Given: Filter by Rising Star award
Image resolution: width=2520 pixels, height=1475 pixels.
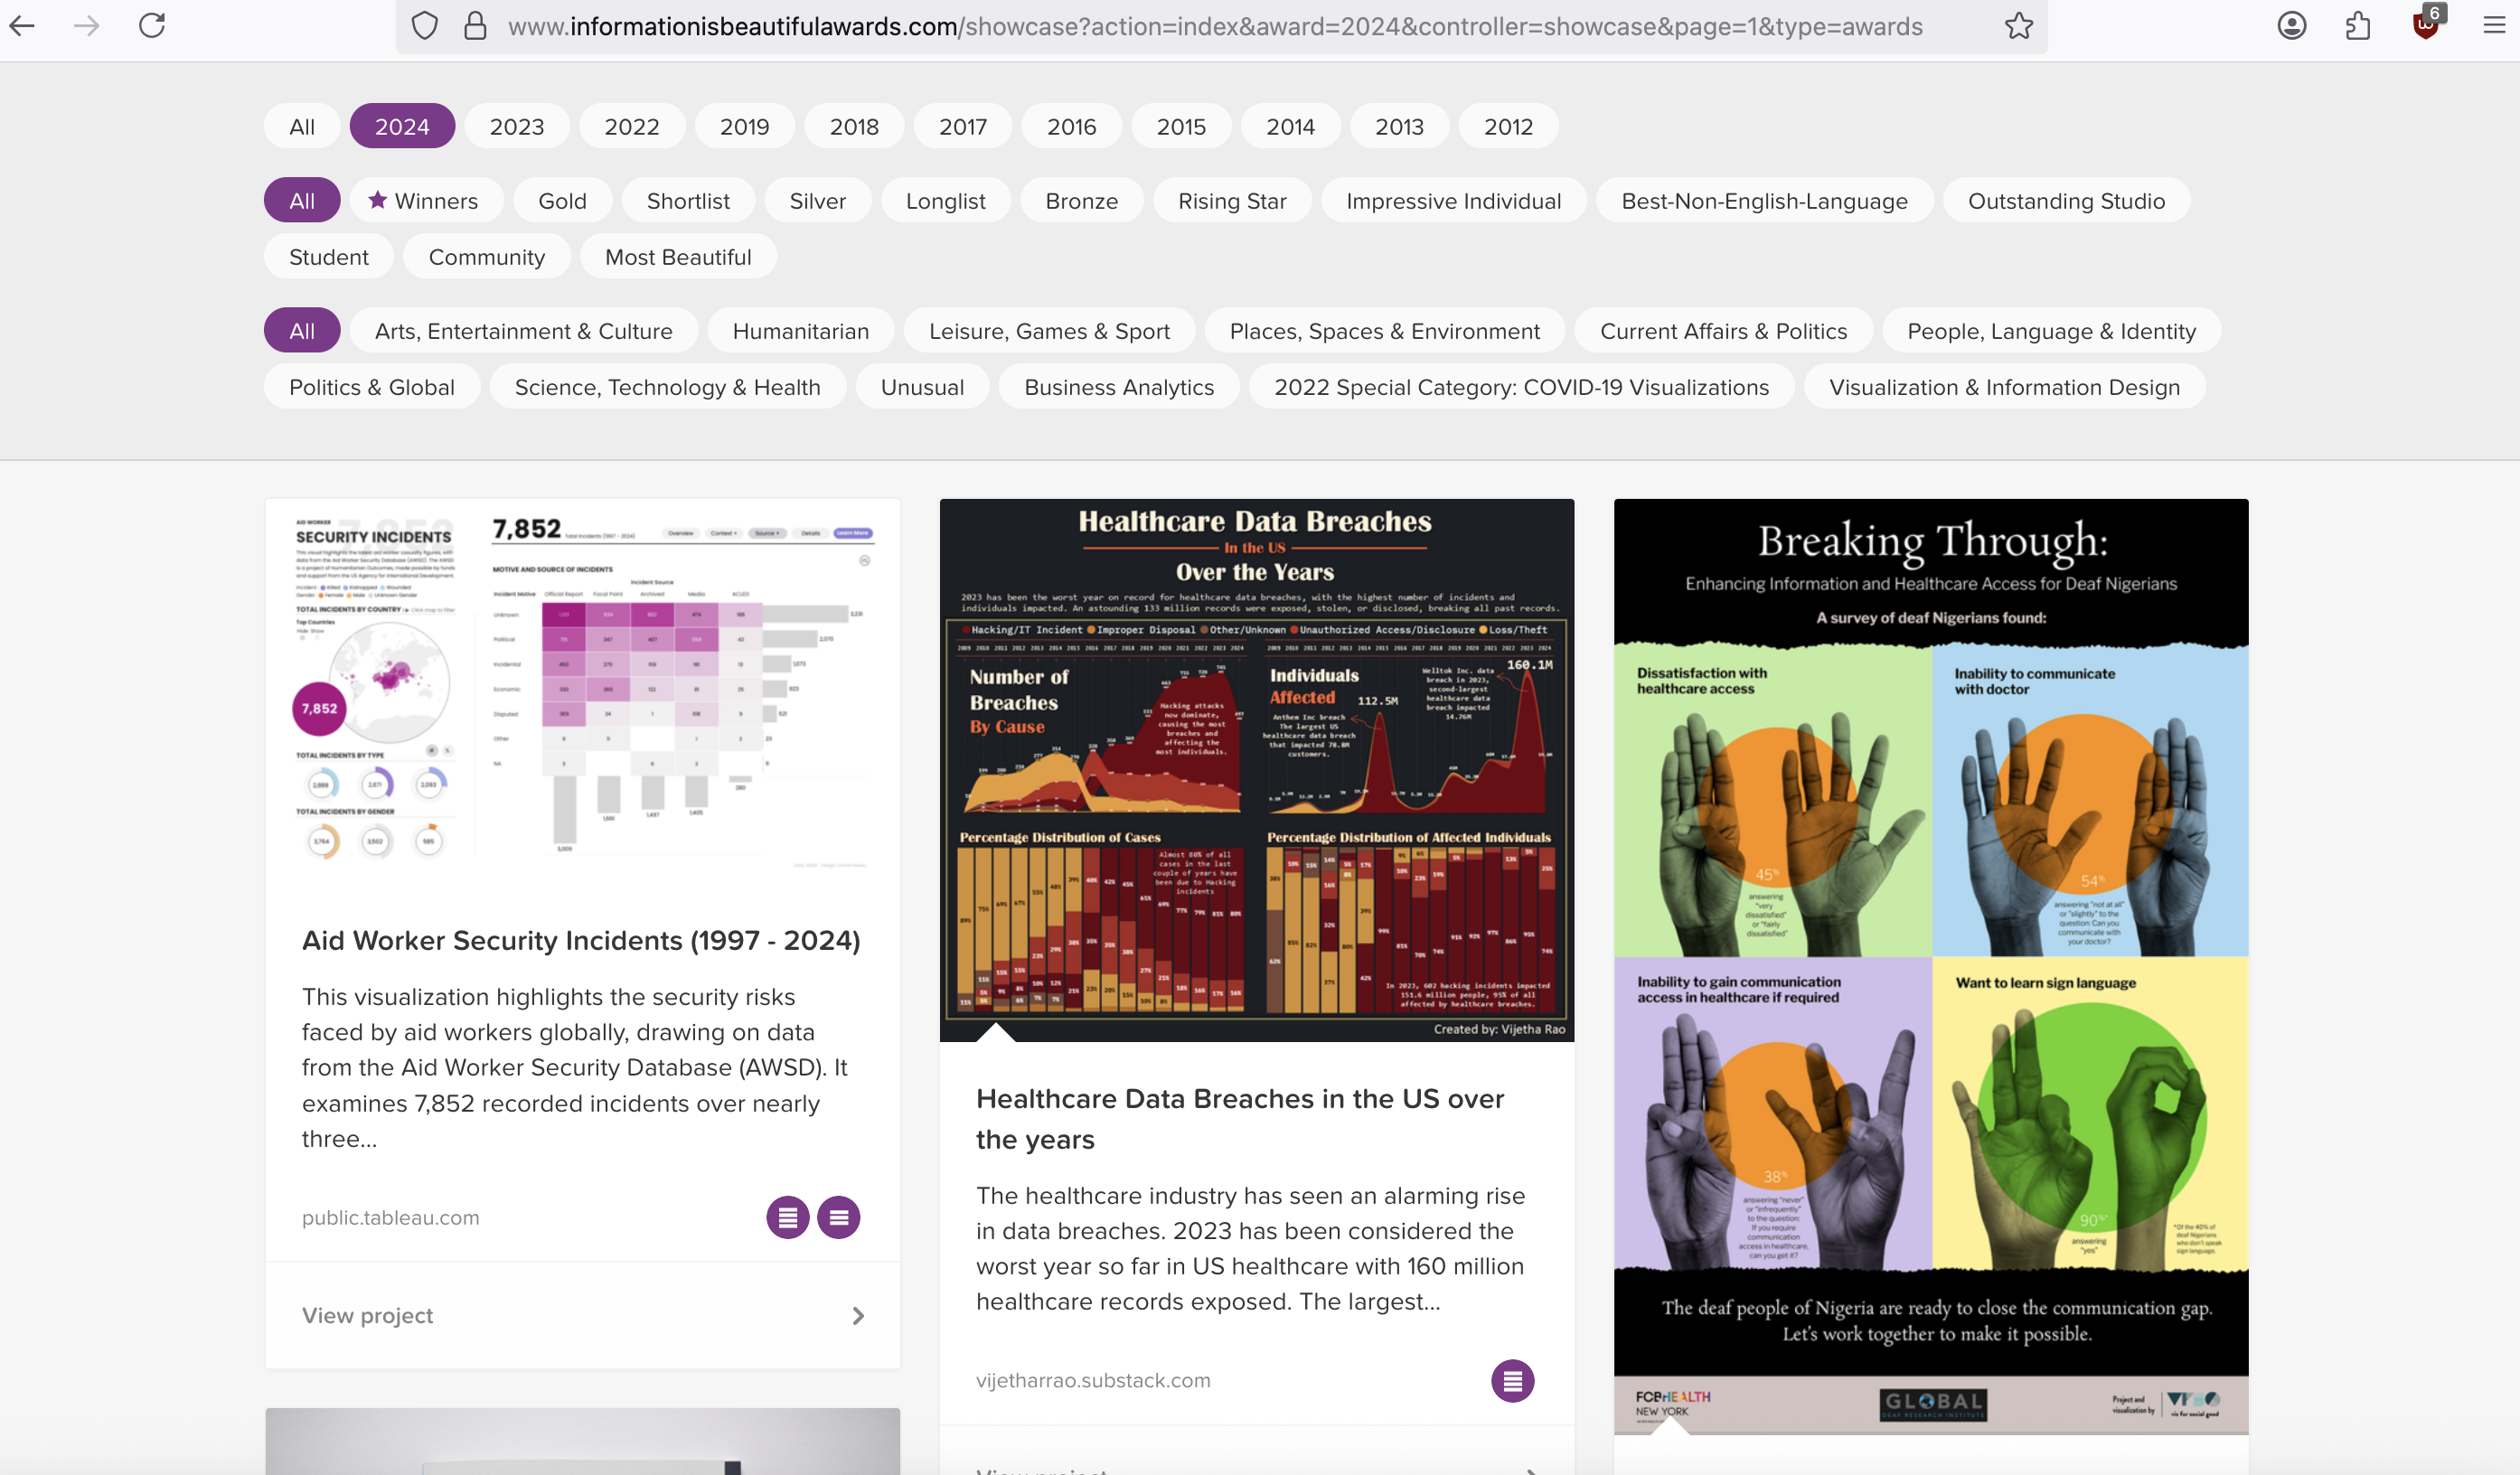Looking at the screenshot, I should (x=1233, y=201).
